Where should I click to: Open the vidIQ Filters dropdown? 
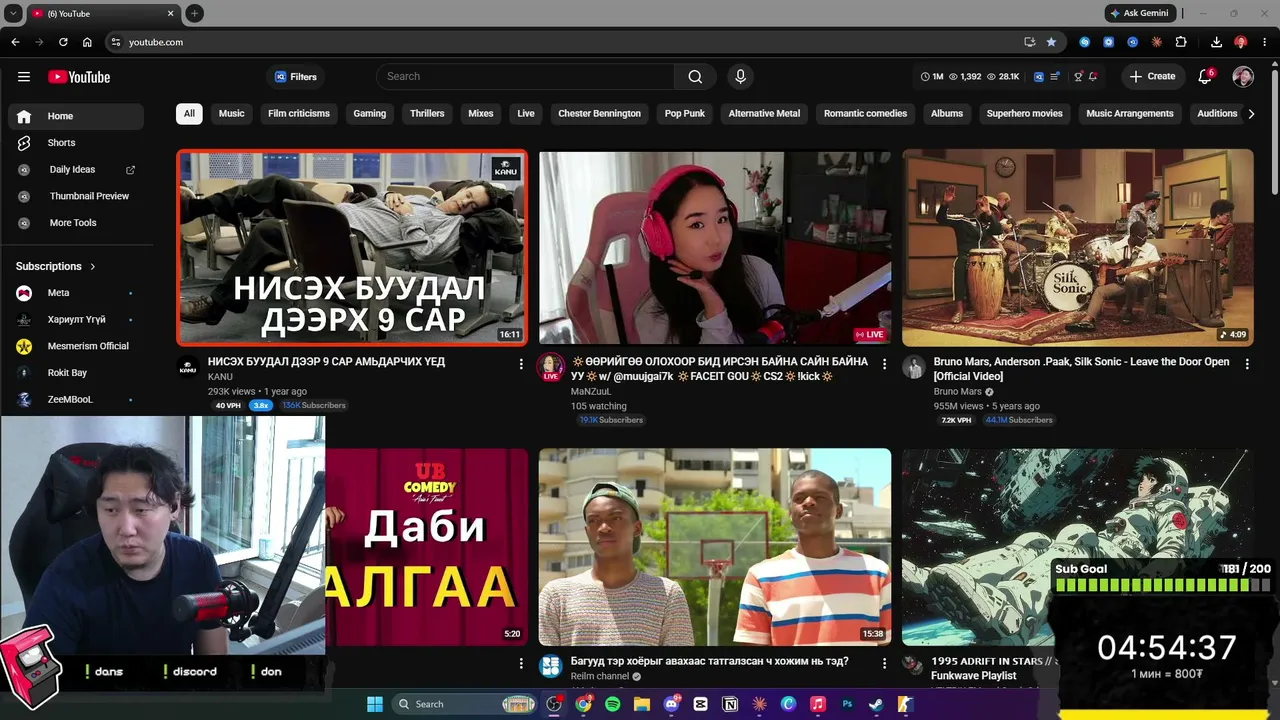(x=295, y=77)
